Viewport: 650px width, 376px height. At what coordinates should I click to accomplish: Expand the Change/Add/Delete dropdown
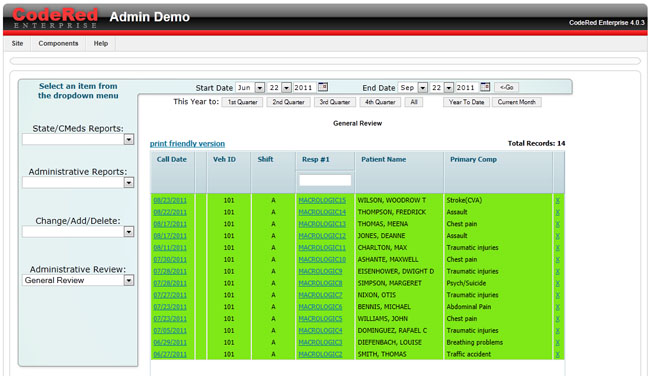pos(129,232)
